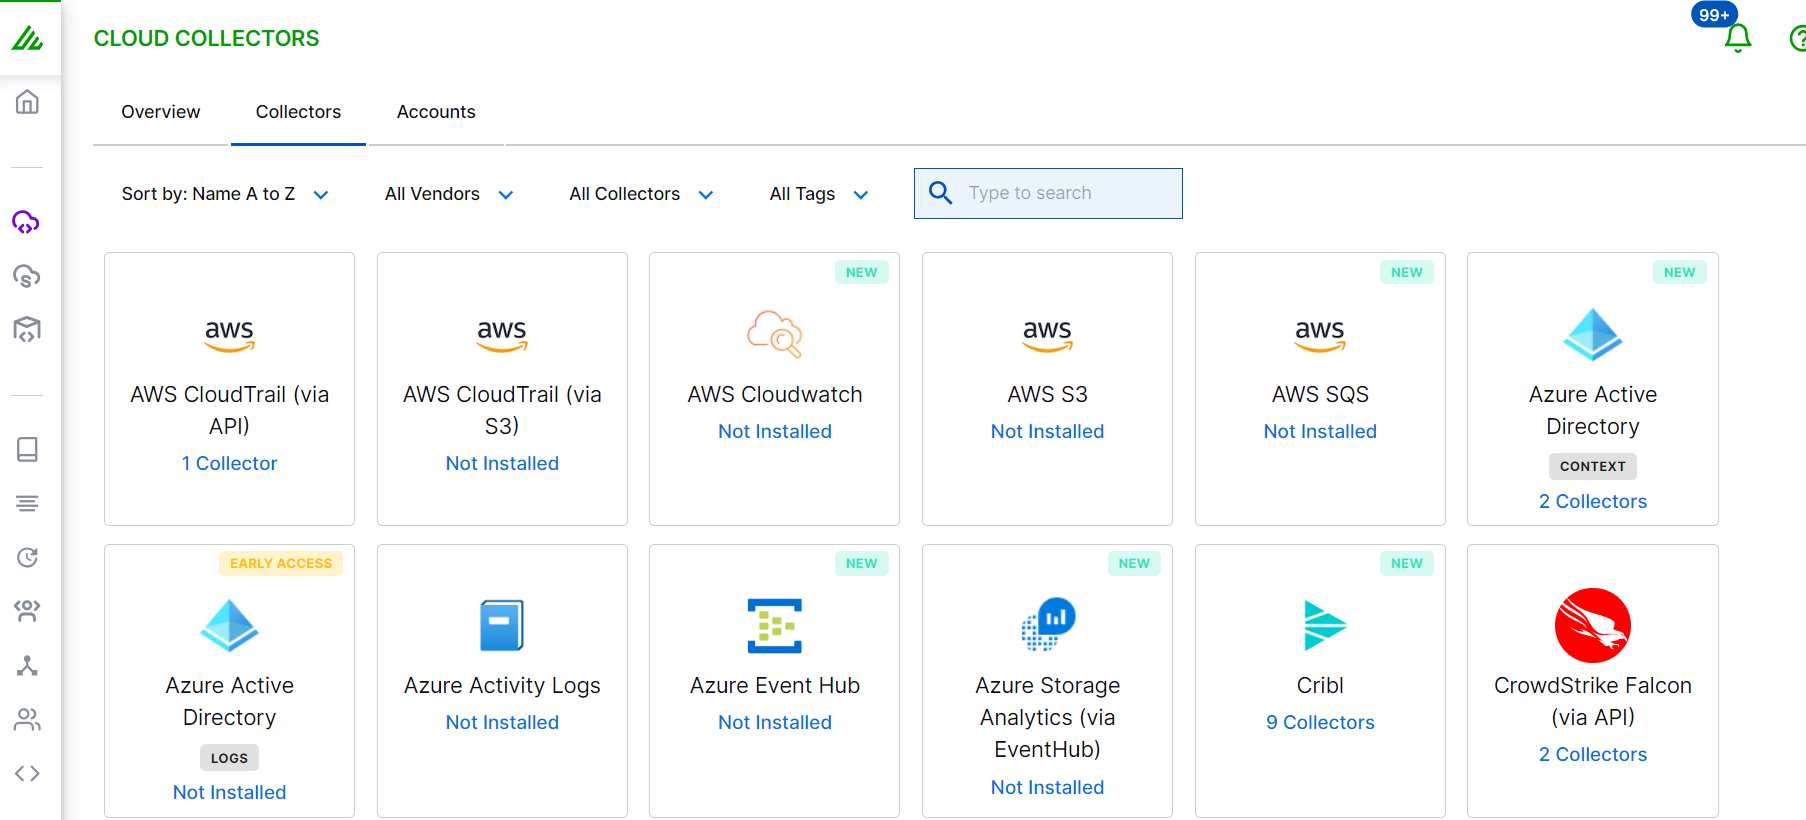This screenshot has height=820, width=1806.
Task: Click the Cribl logo icon
Action: point(1324,626)
